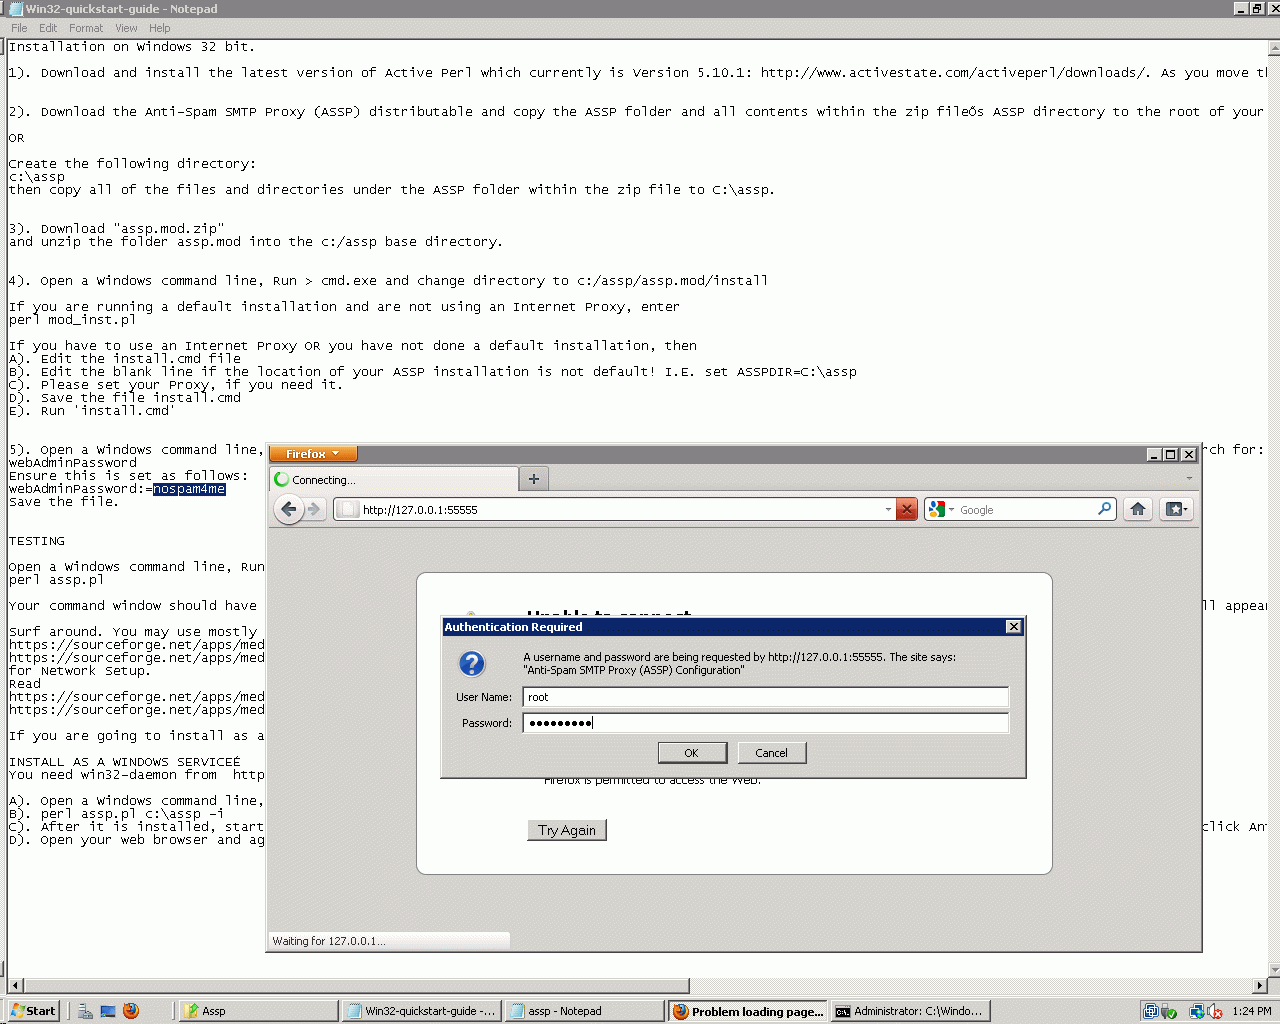Screen dimensions: 1280x1024
Task: Click 'Save the file.' line in Notepad
Action: click(64, 502)
